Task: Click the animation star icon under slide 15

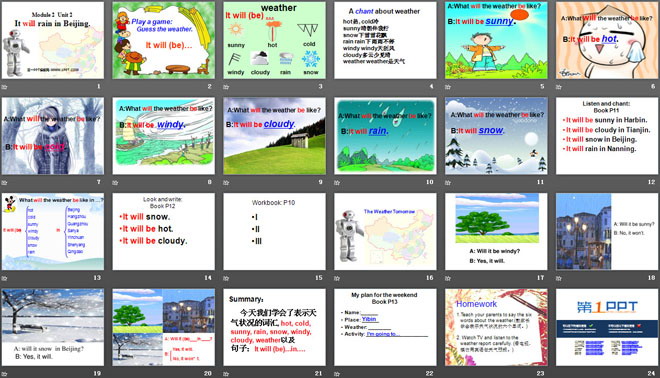Action: coord(226,278)
